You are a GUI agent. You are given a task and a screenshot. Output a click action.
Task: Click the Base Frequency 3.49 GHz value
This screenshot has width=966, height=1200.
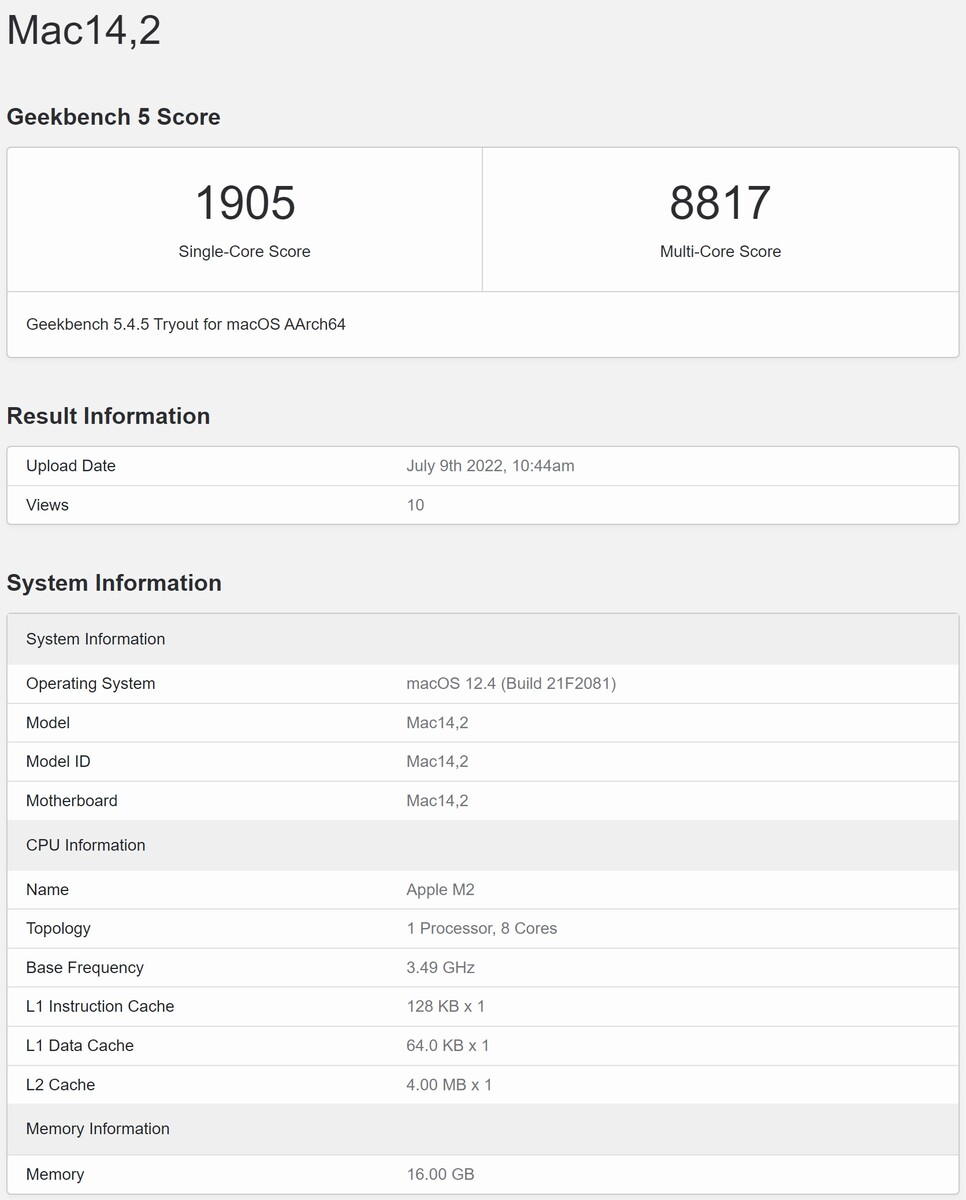point(440,968)
